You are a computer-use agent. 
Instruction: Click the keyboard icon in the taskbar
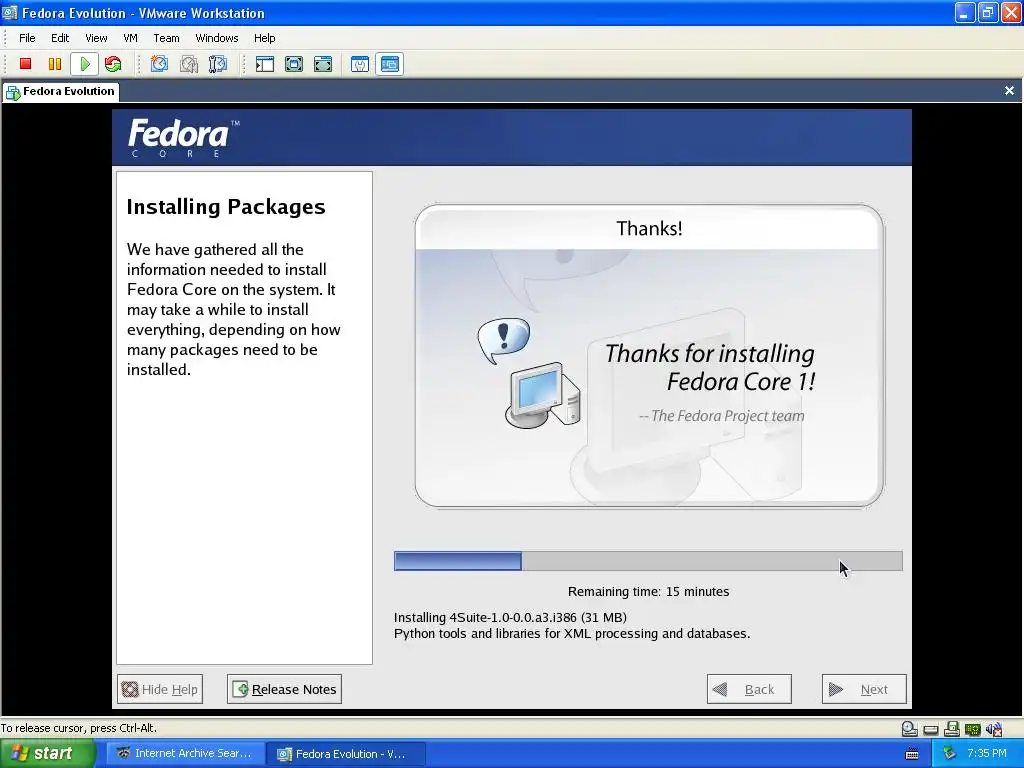point(912,754)
